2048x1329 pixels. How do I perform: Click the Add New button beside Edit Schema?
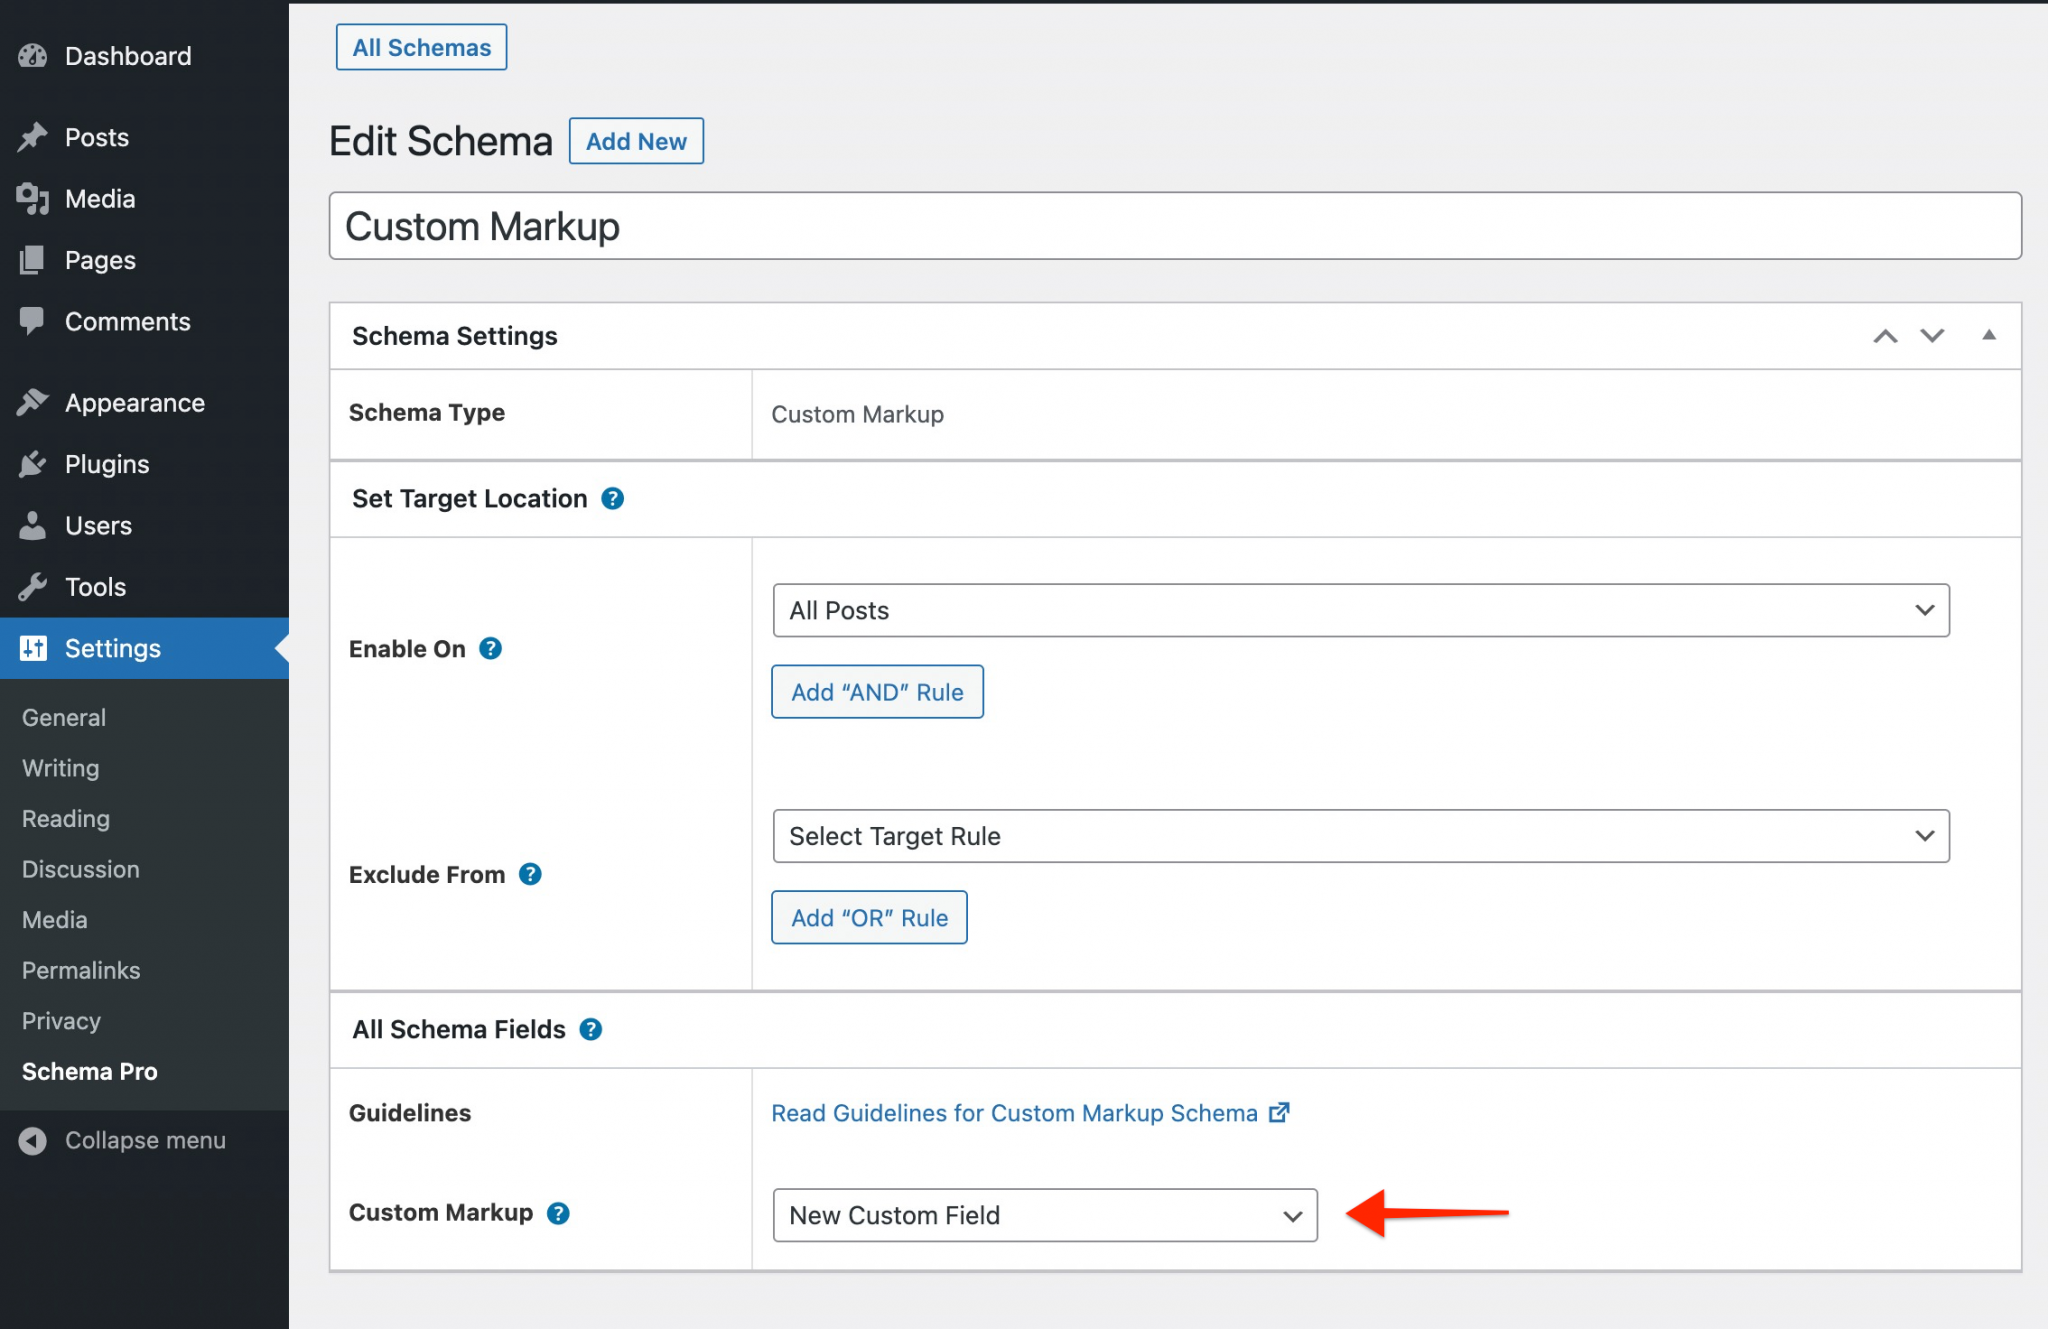tap(636, 141)
